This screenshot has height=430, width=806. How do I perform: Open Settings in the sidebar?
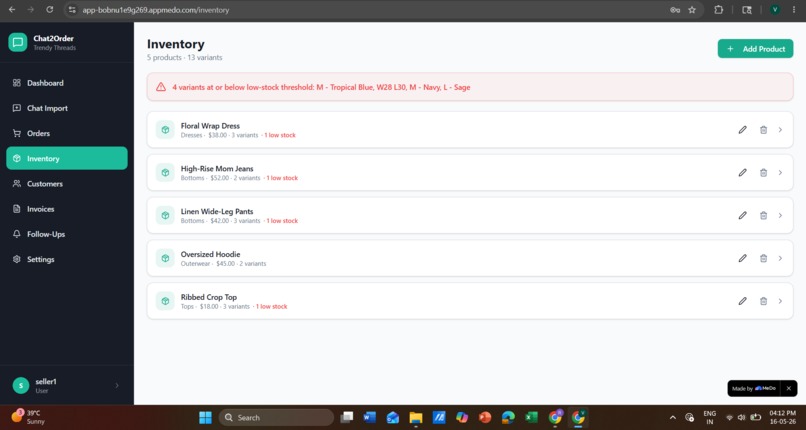(x=67, y=259)
